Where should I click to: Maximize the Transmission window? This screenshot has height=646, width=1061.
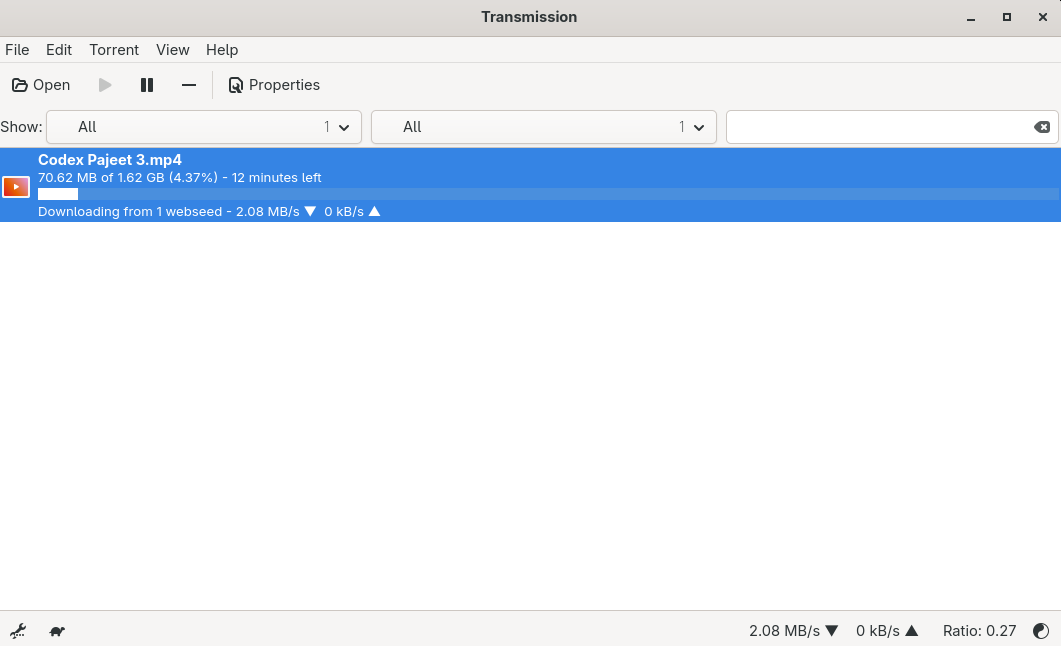[1007, 18]
